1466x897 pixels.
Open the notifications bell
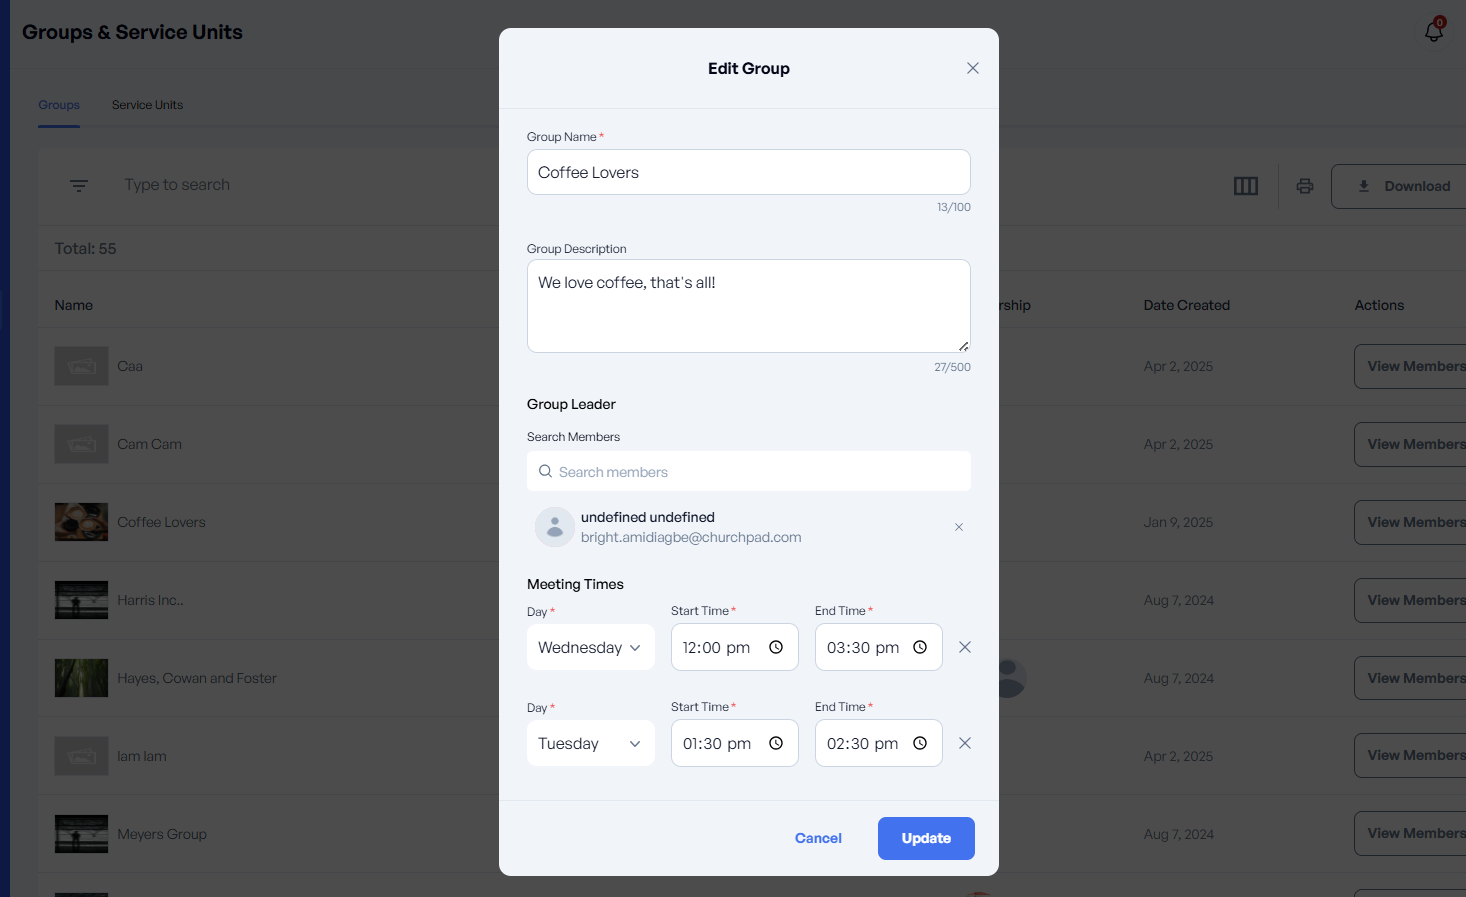[1433, 32]
